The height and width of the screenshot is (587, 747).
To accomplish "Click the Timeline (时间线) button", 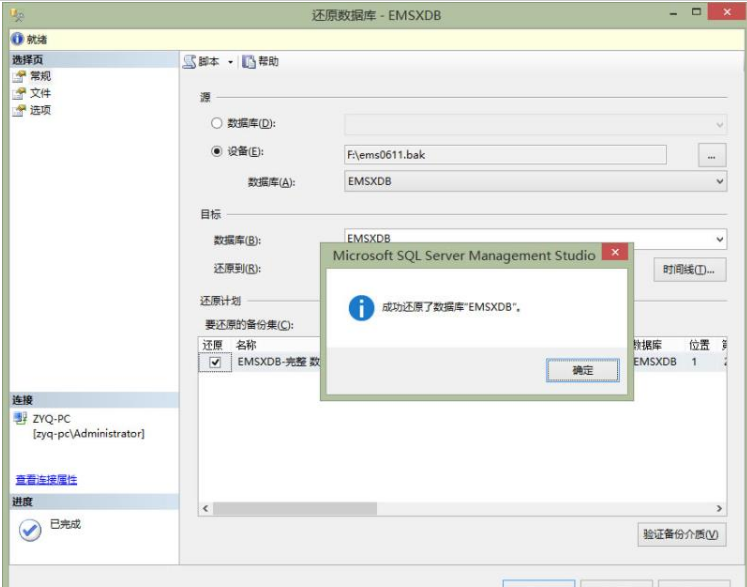I will (x=689, y=270).
